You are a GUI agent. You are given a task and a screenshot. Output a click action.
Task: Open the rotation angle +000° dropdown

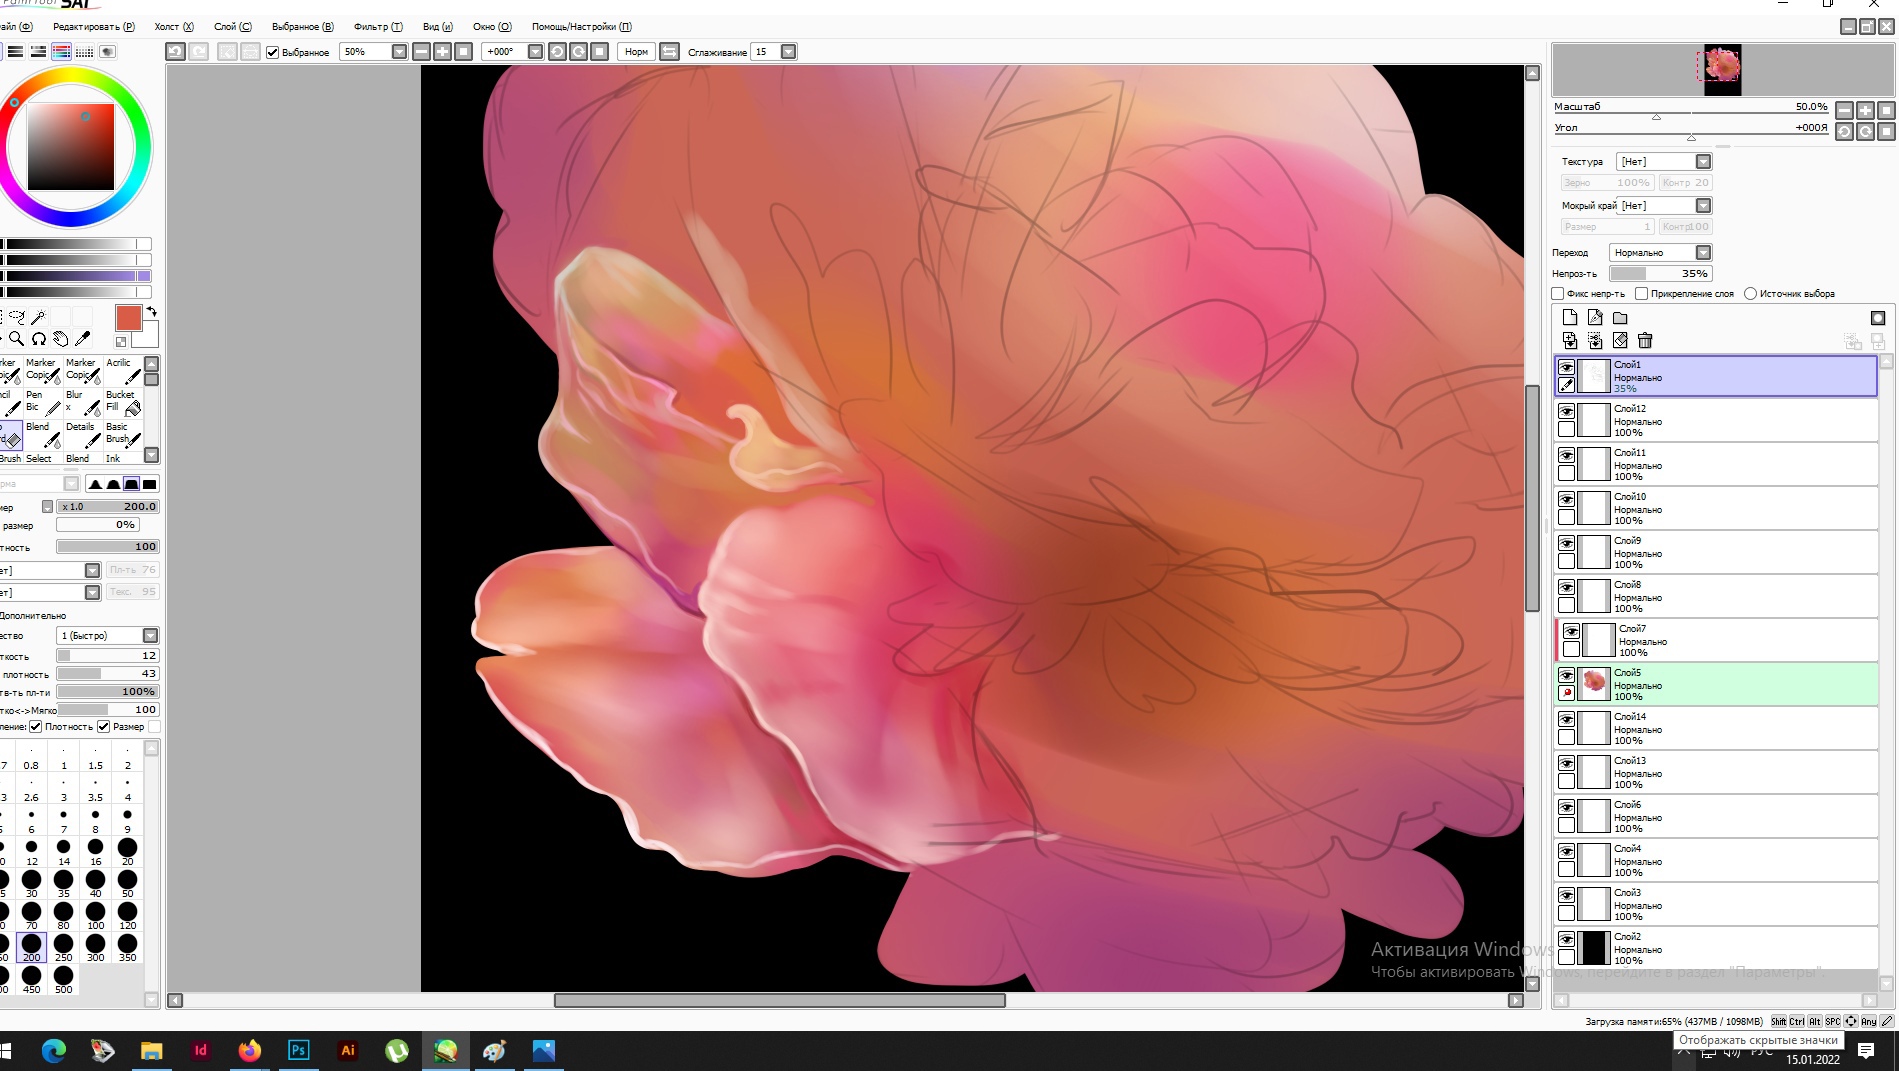(535, 52)
